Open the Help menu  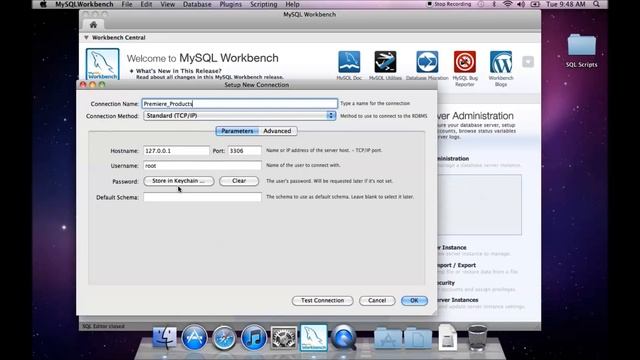292,4
